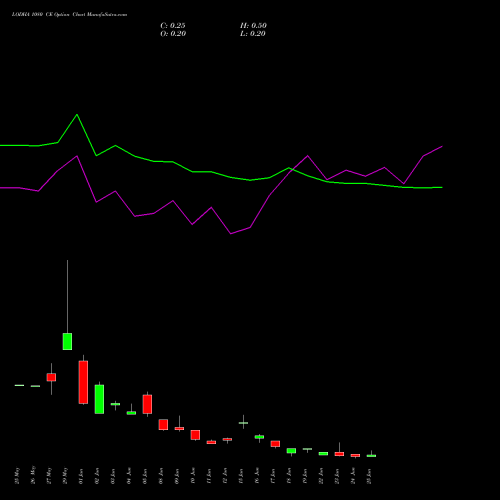This screenshot has height=500, width=500.
Task: Select the 01 Jun date label
Action: [x=81, y=476]
